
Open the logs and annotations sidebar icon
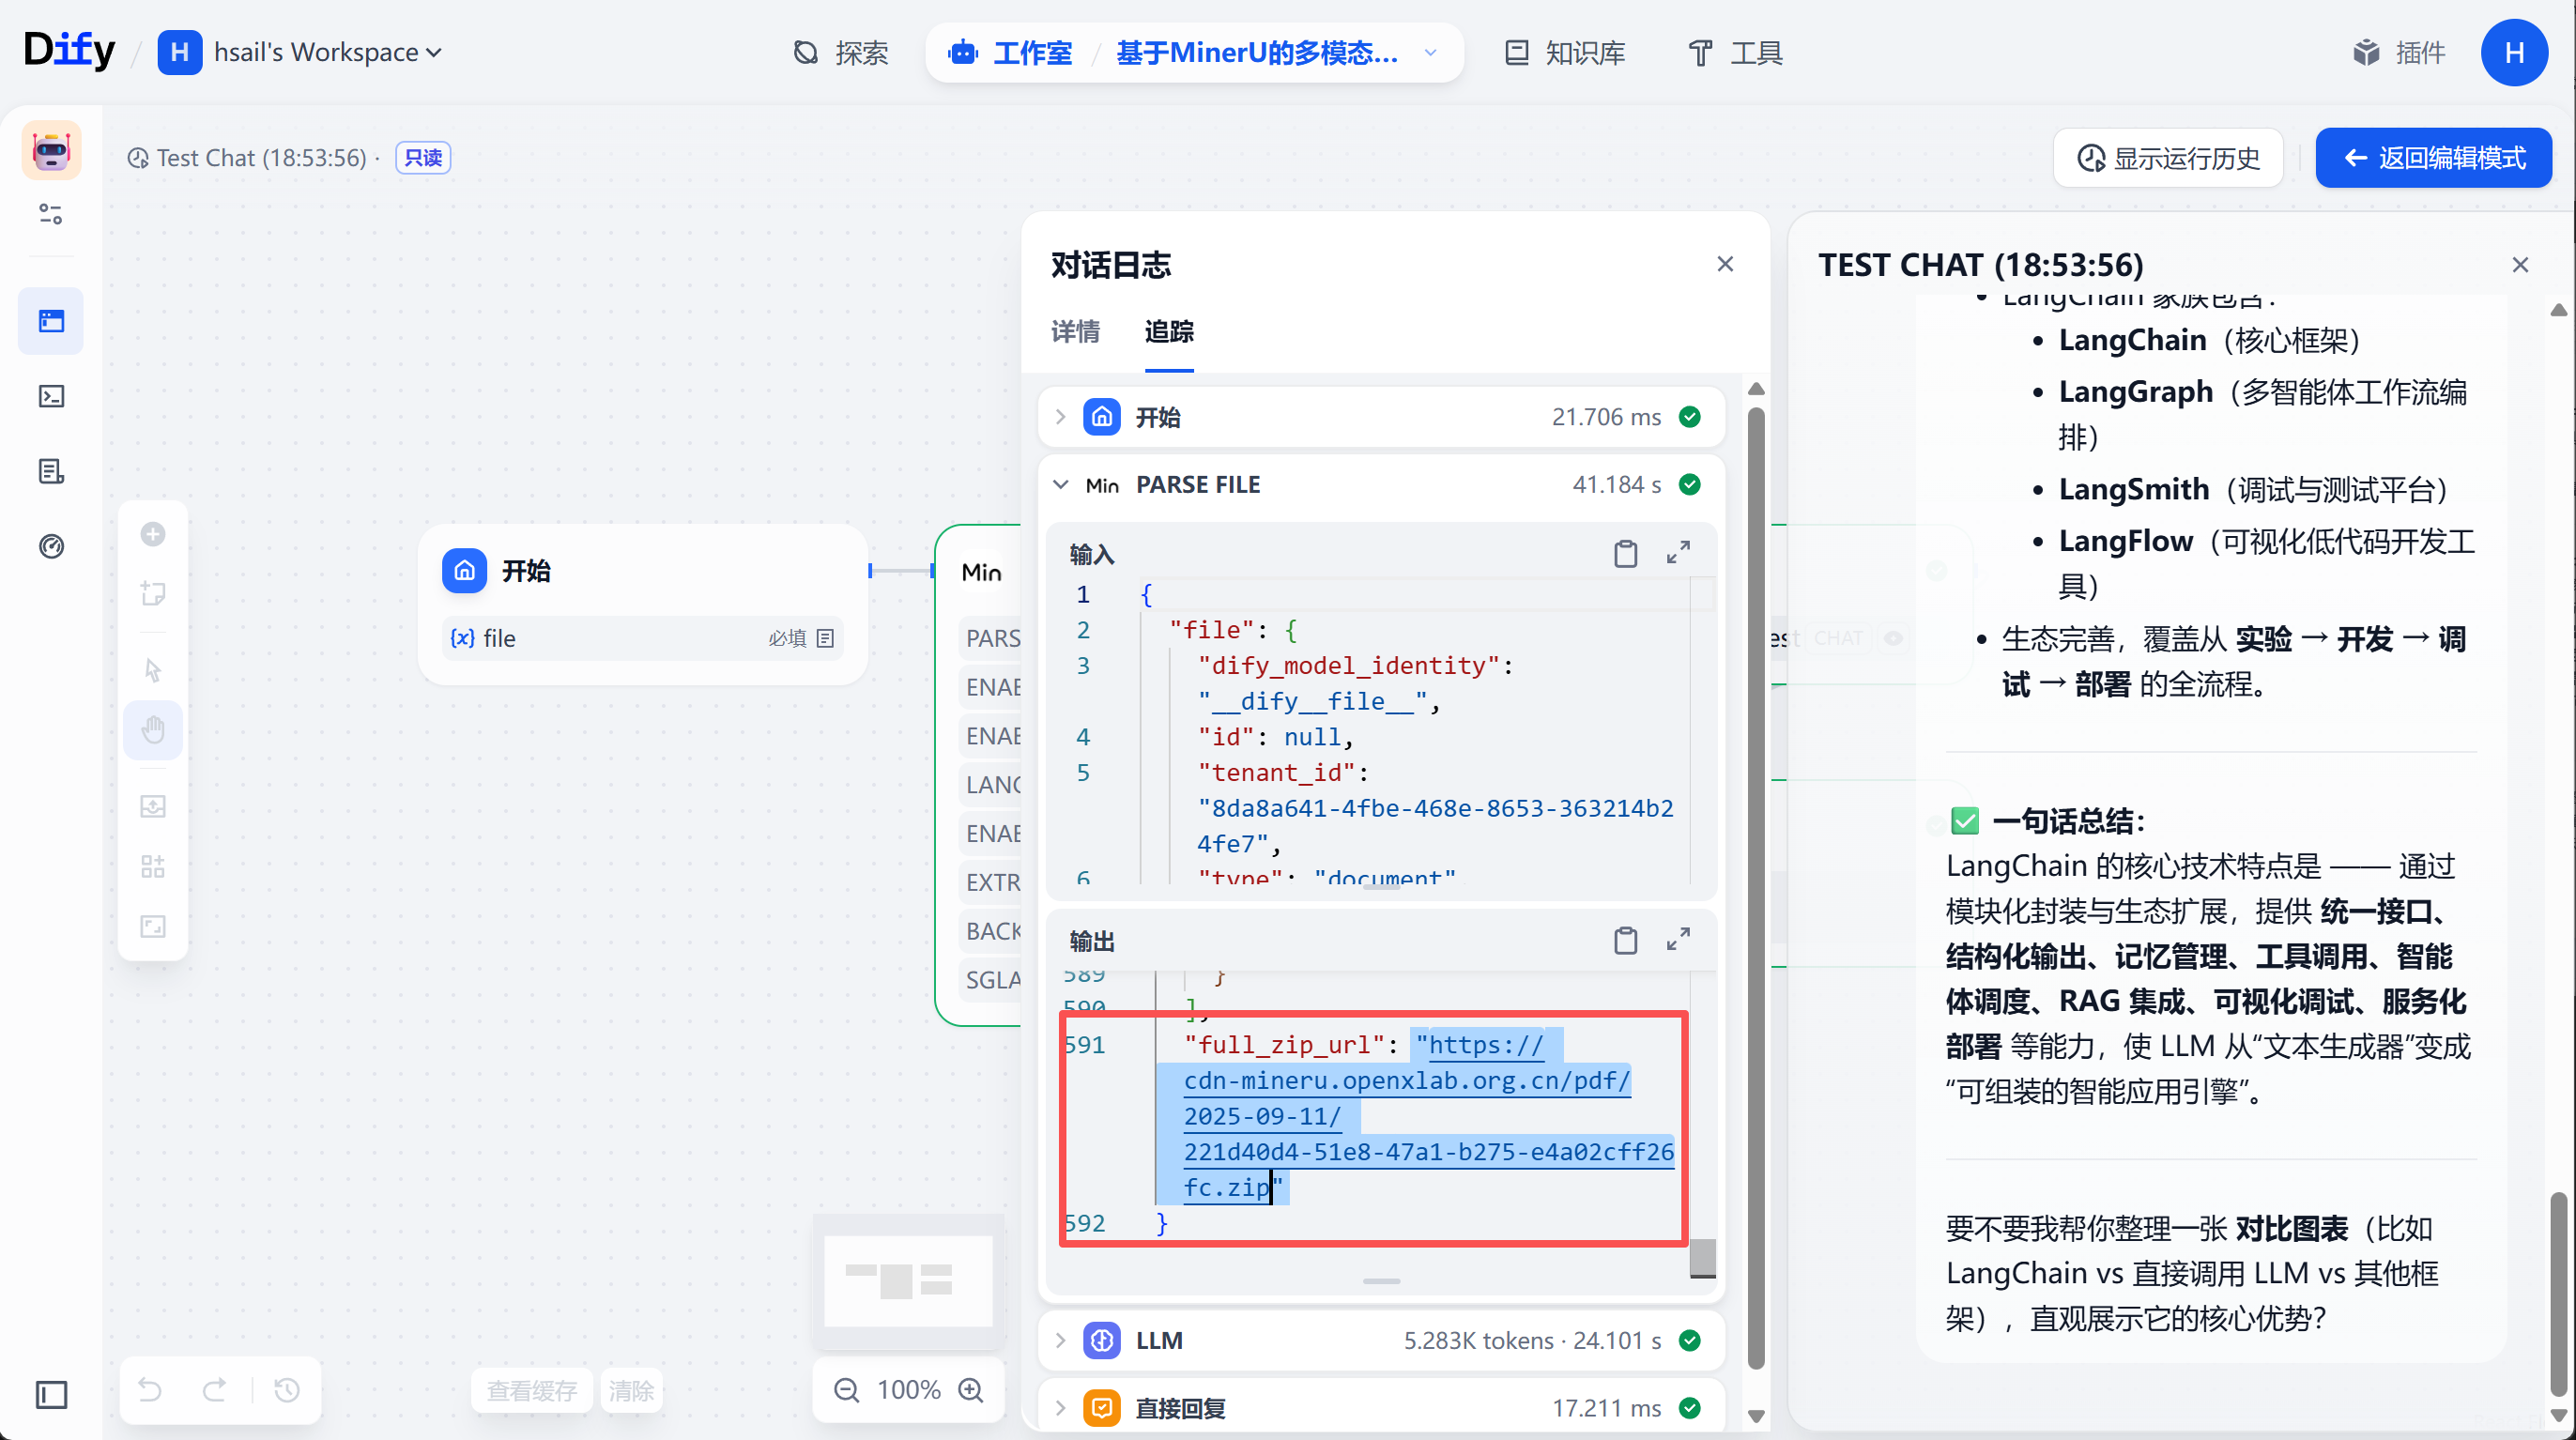[51, 471]
